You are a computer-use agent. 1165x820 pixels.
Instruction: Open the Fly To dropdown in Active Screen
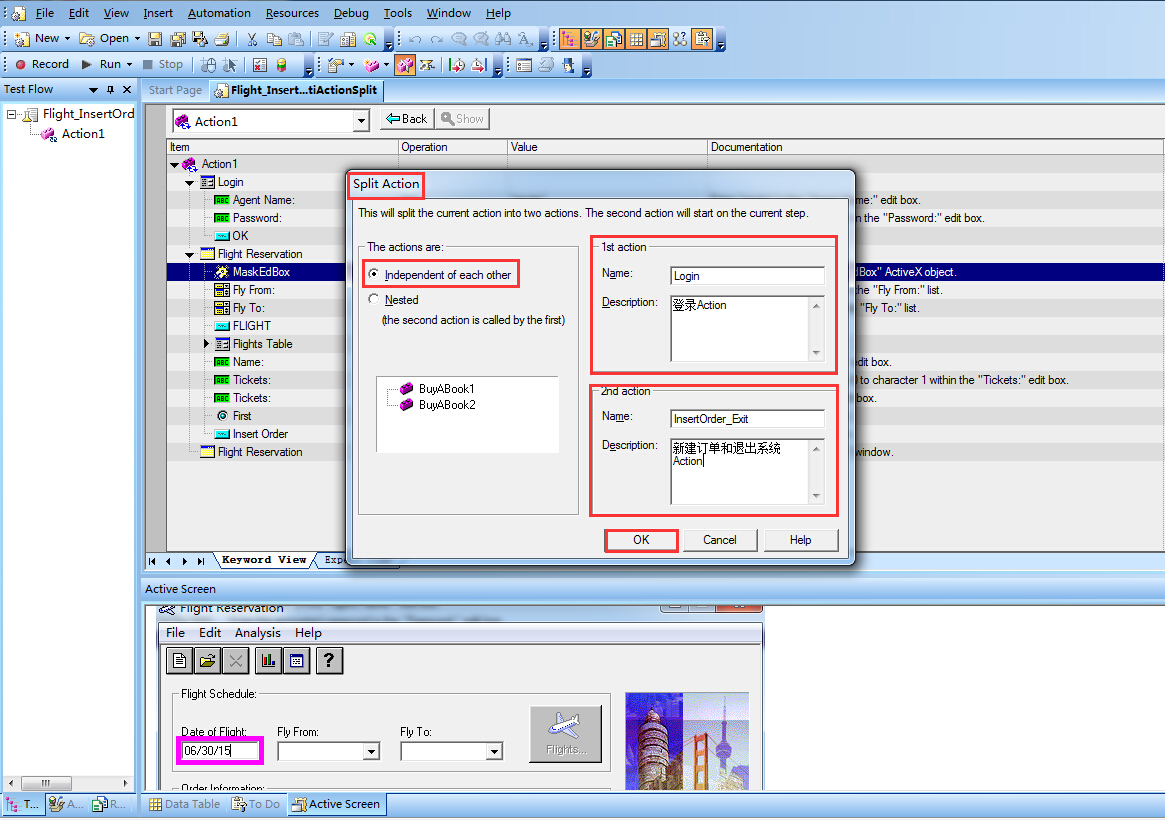(x=494, y=752)
